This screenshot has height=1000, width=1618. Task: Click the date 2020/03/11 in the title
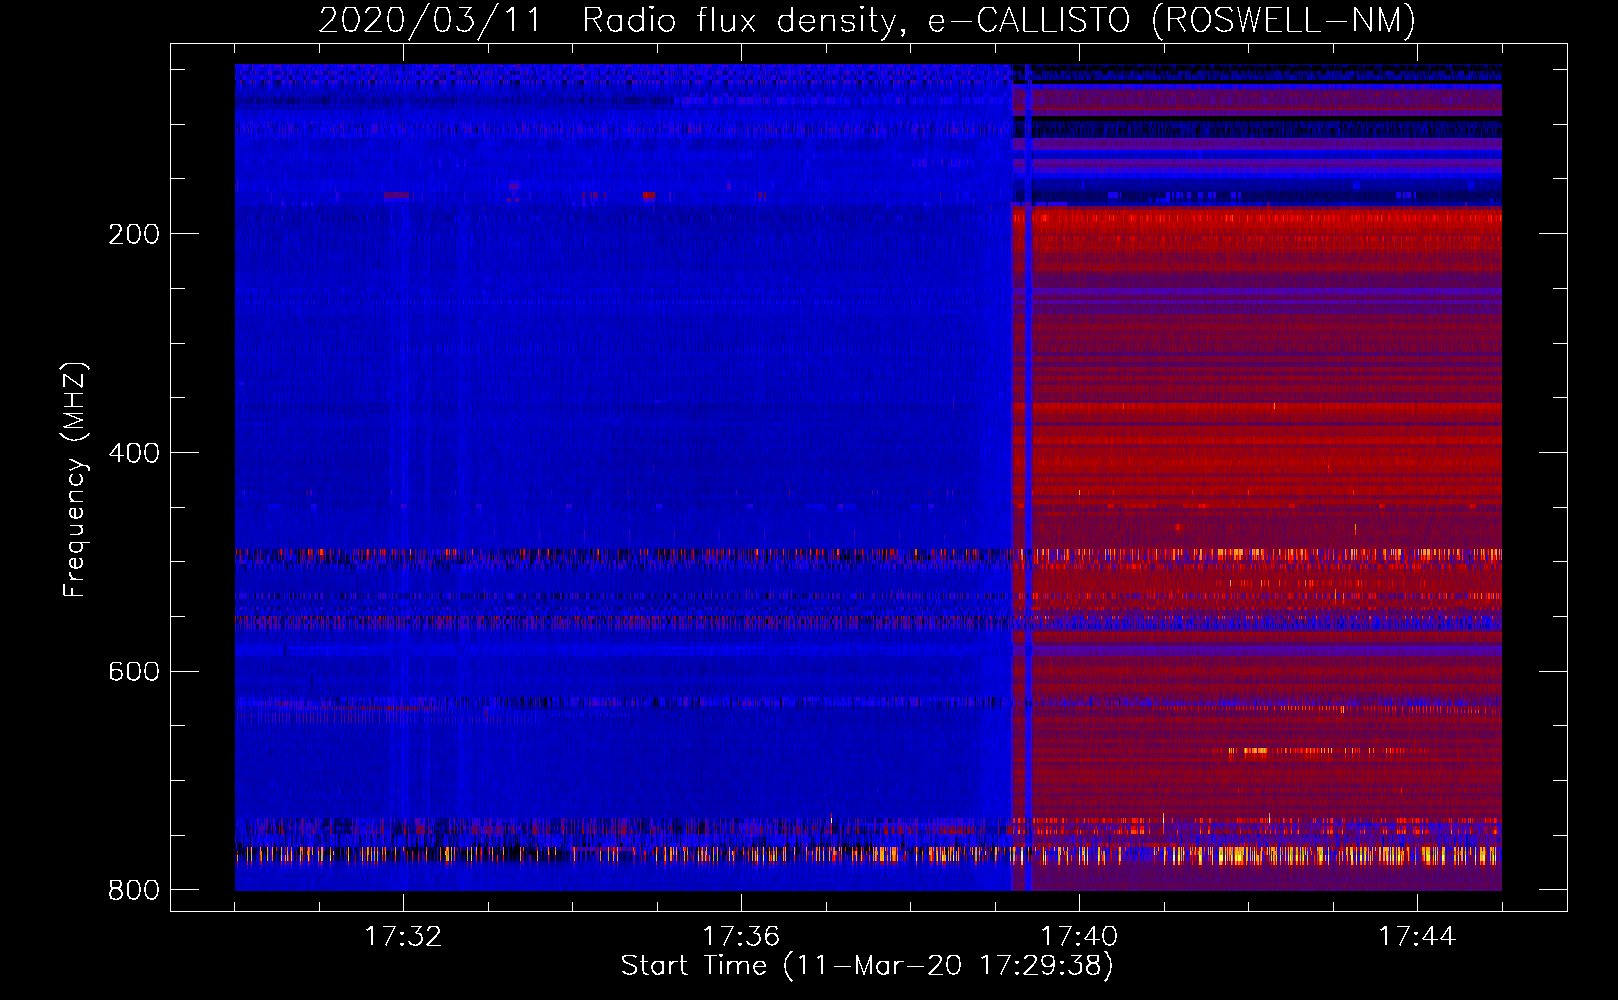[x=430, y=21]
